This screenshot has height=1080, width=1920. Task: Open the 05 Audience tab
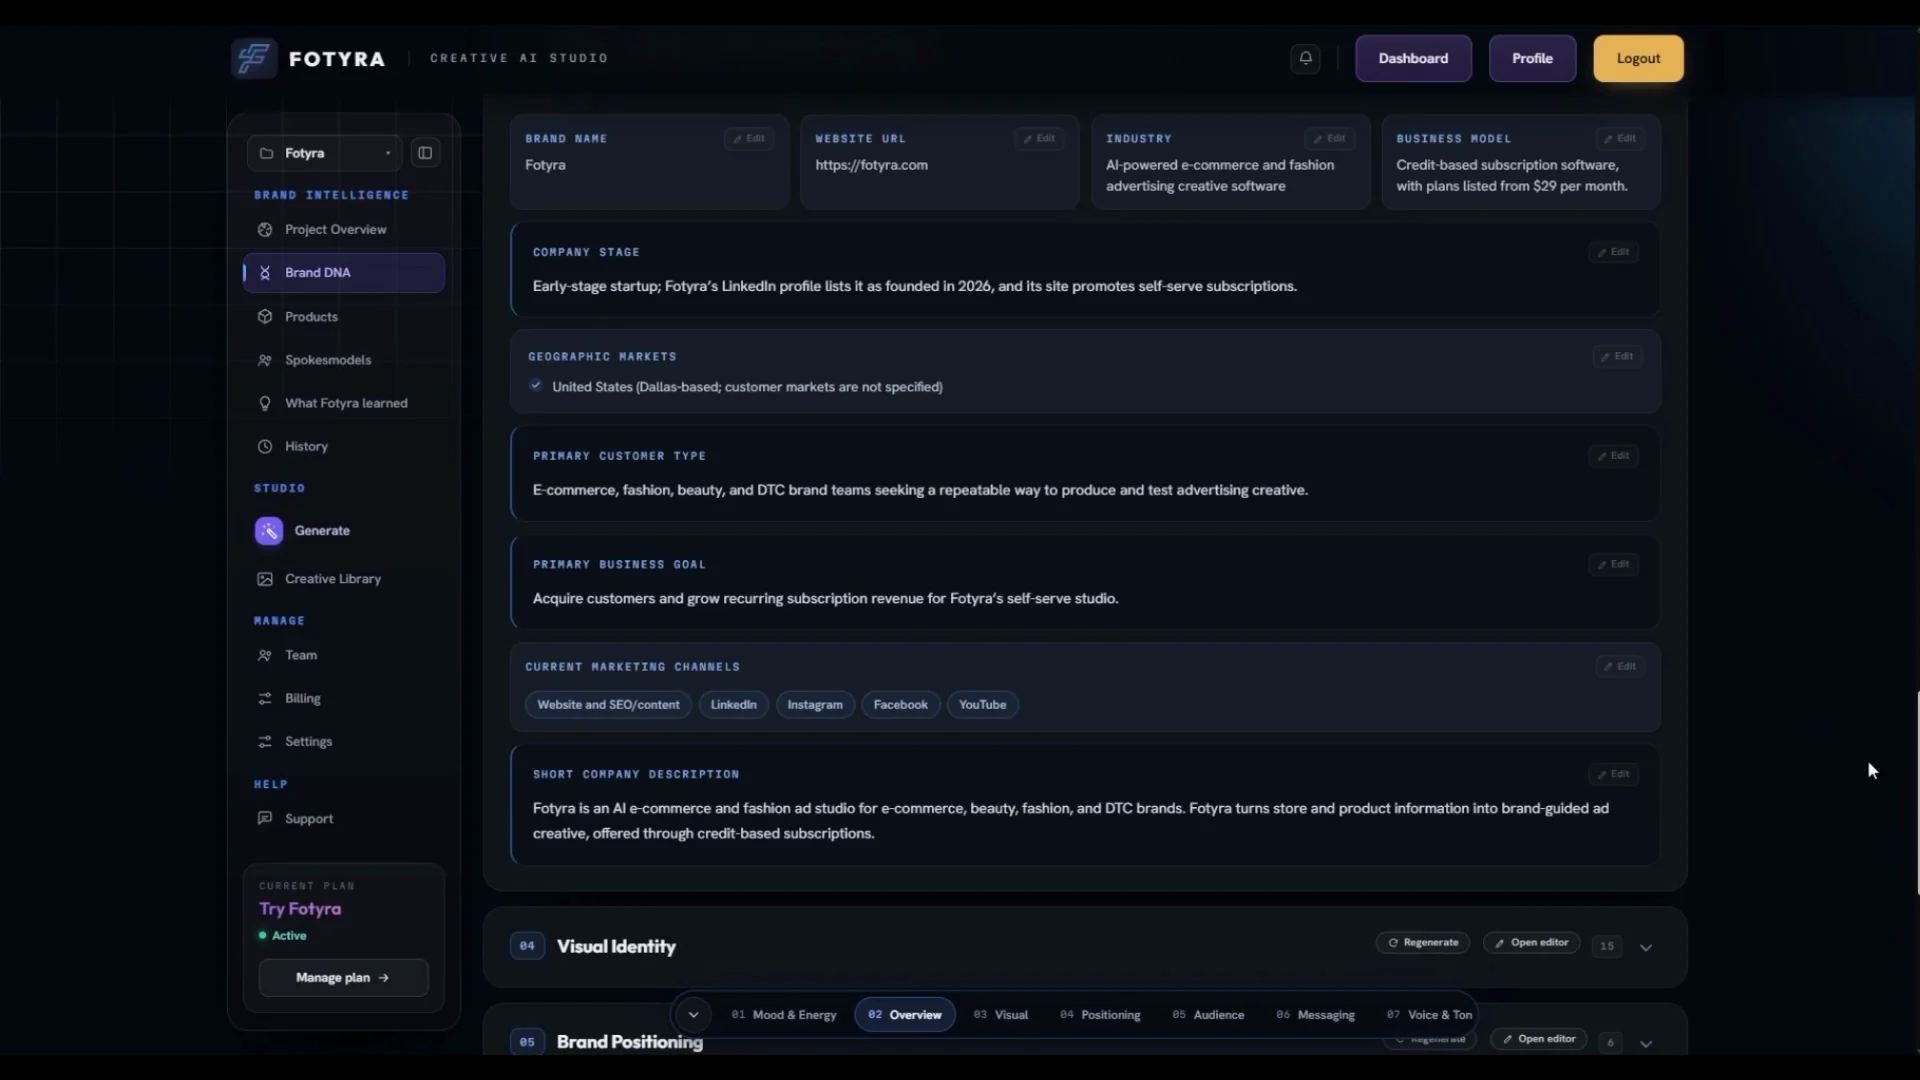pyautogui.click(x=1208, y=1015)
